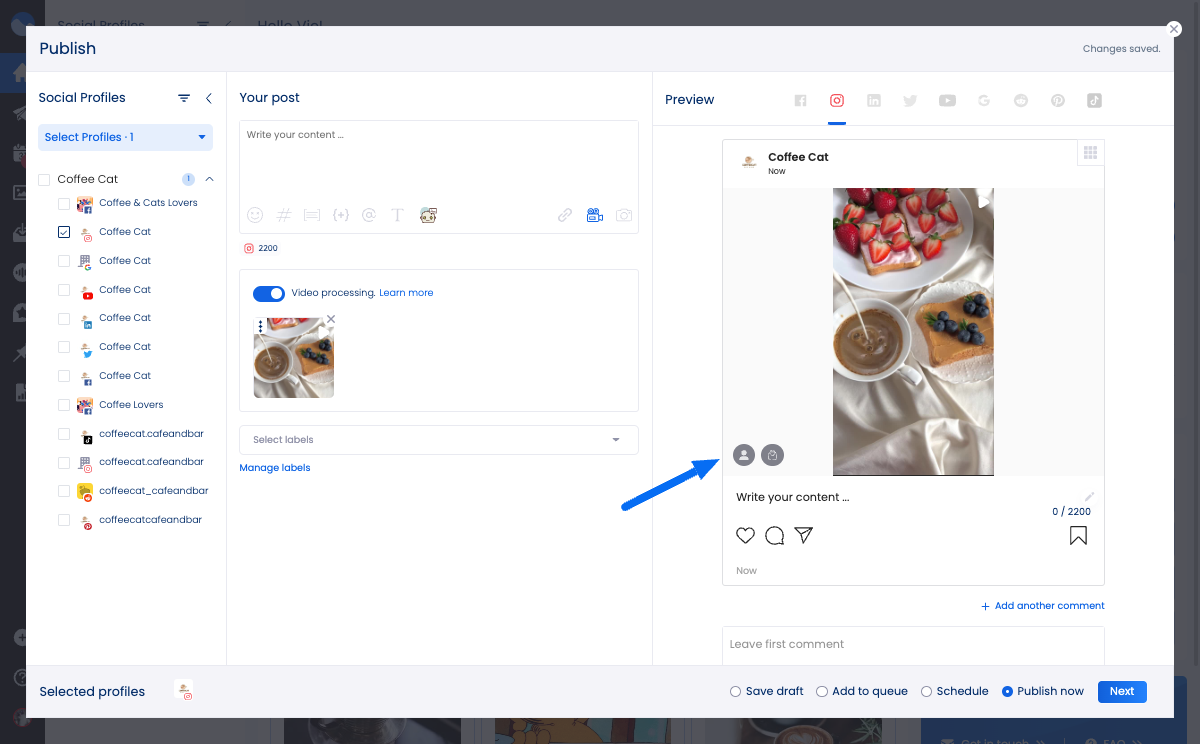The width and height of the screenshot is (1200, 744).
Task: Click the Instagram 2200 character counter
Action: coord(261,248)
